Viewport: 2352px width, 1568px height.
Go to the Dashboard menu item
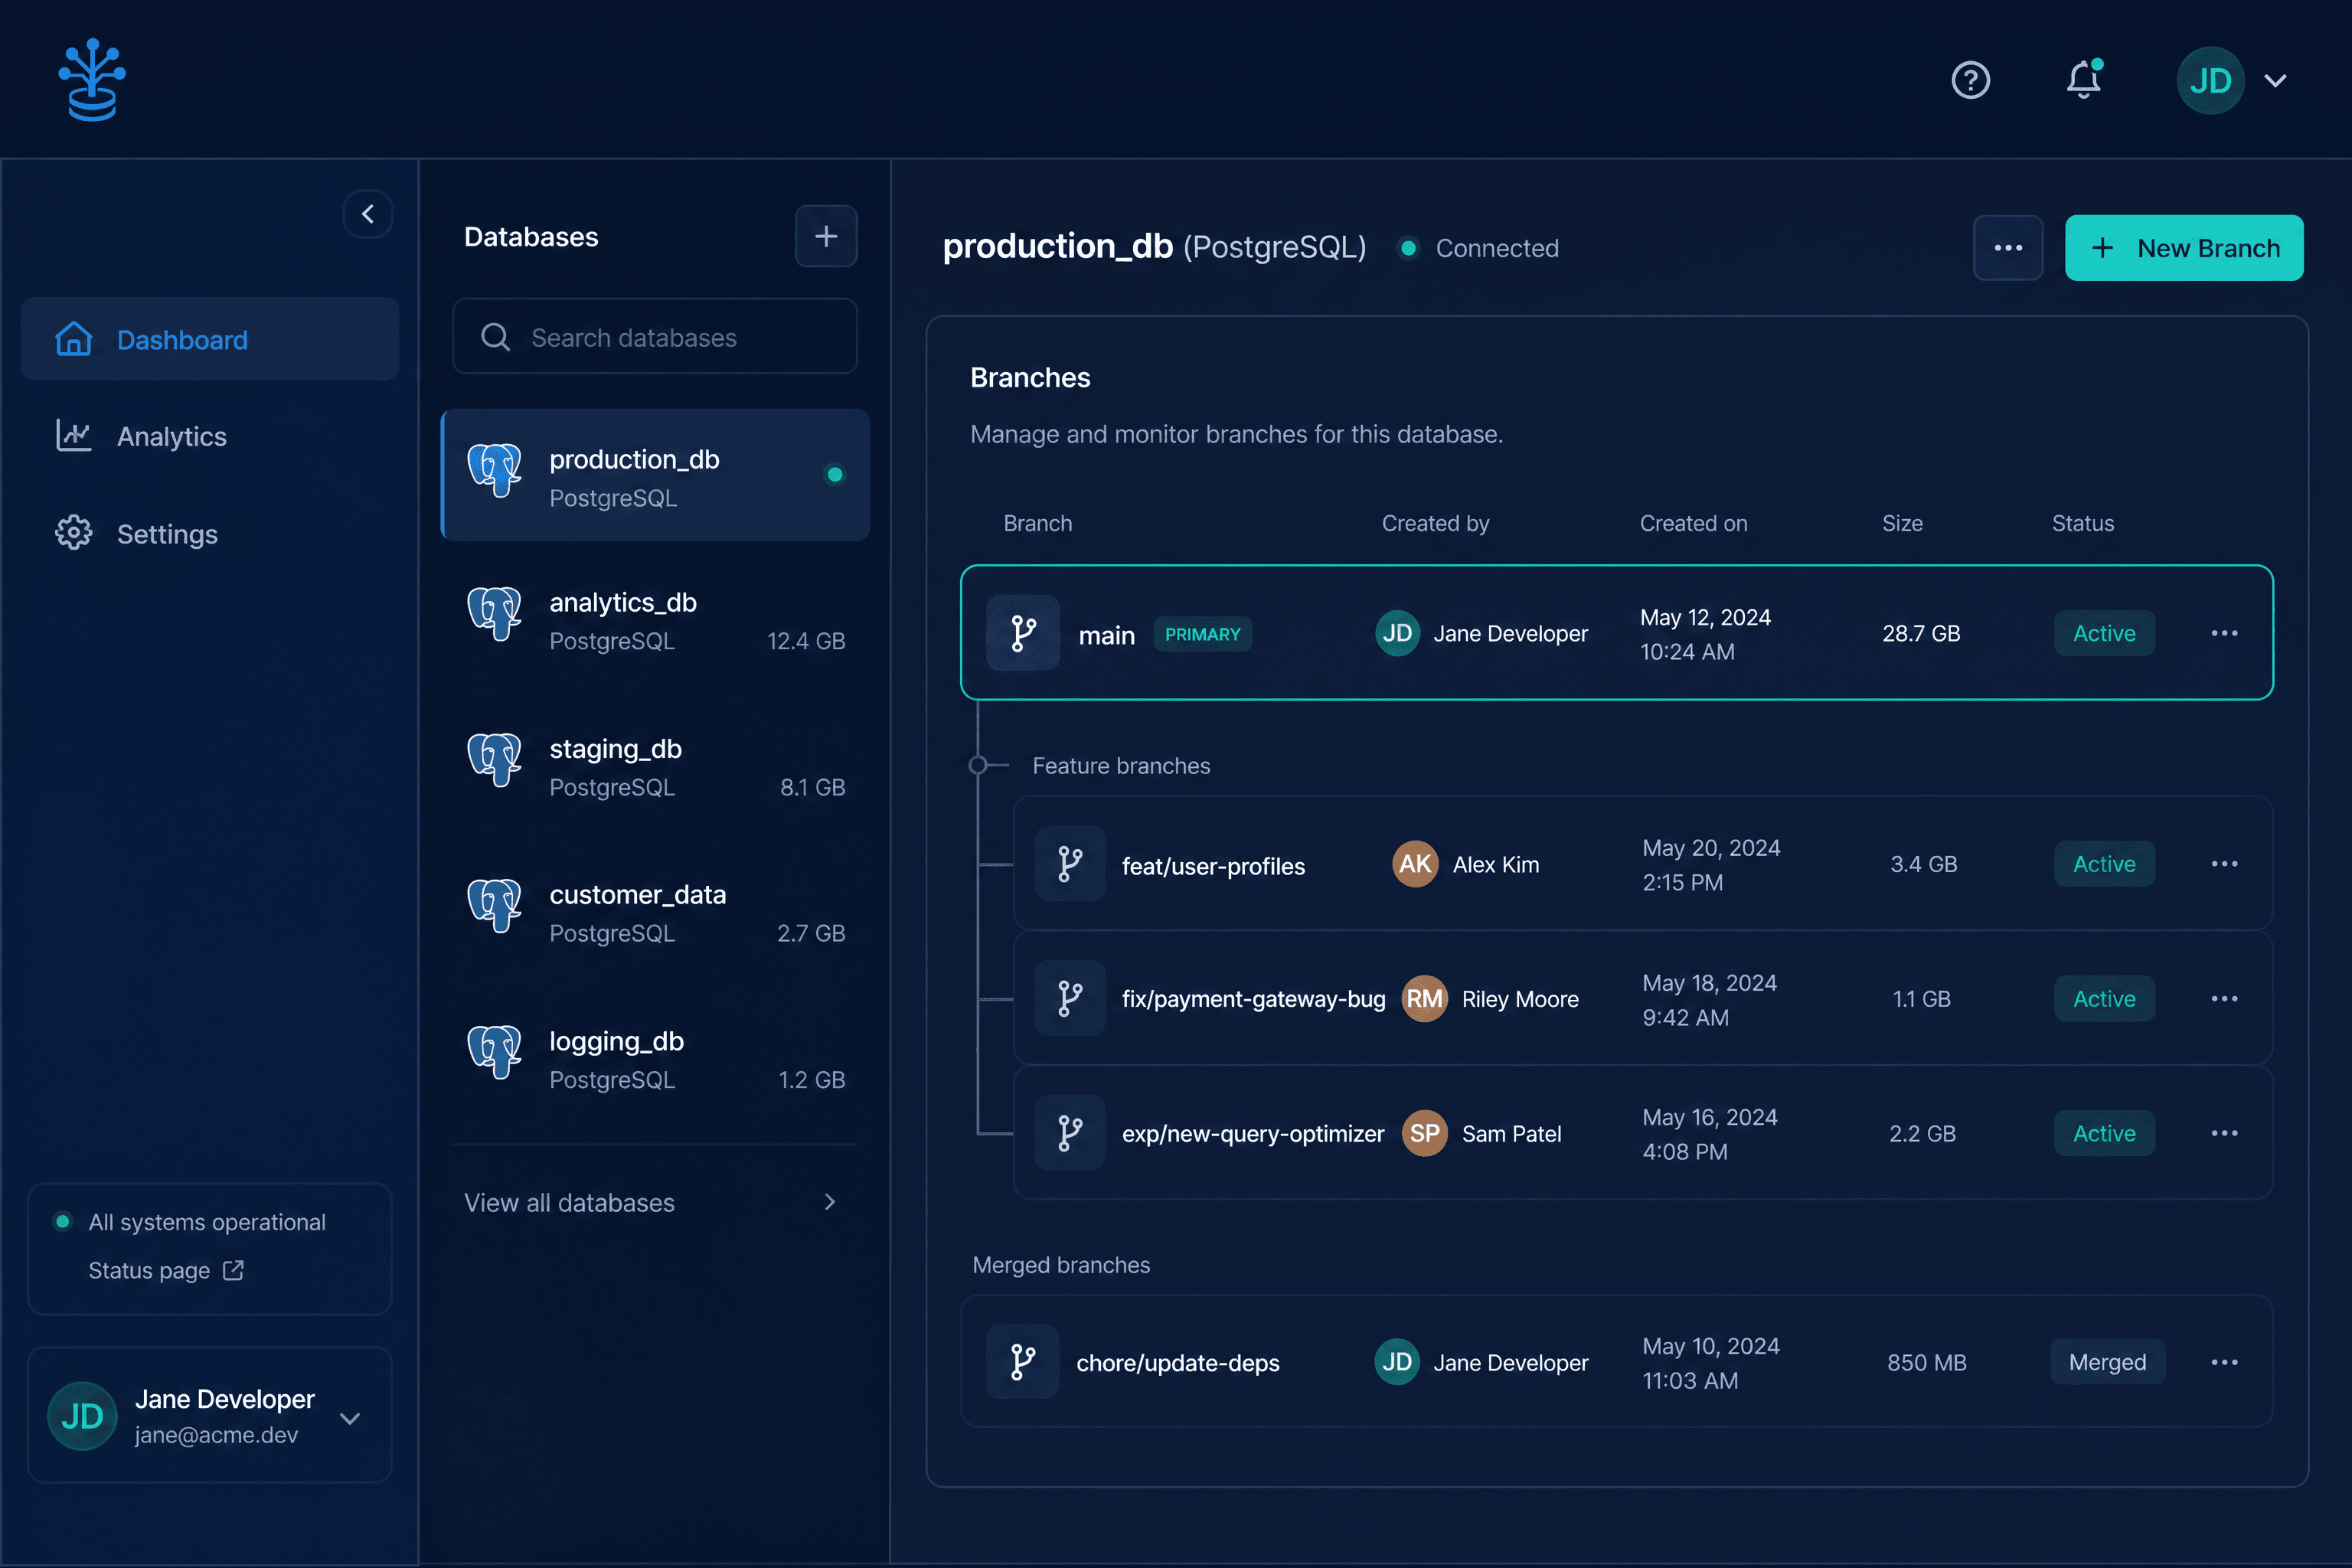coord(210,339)
